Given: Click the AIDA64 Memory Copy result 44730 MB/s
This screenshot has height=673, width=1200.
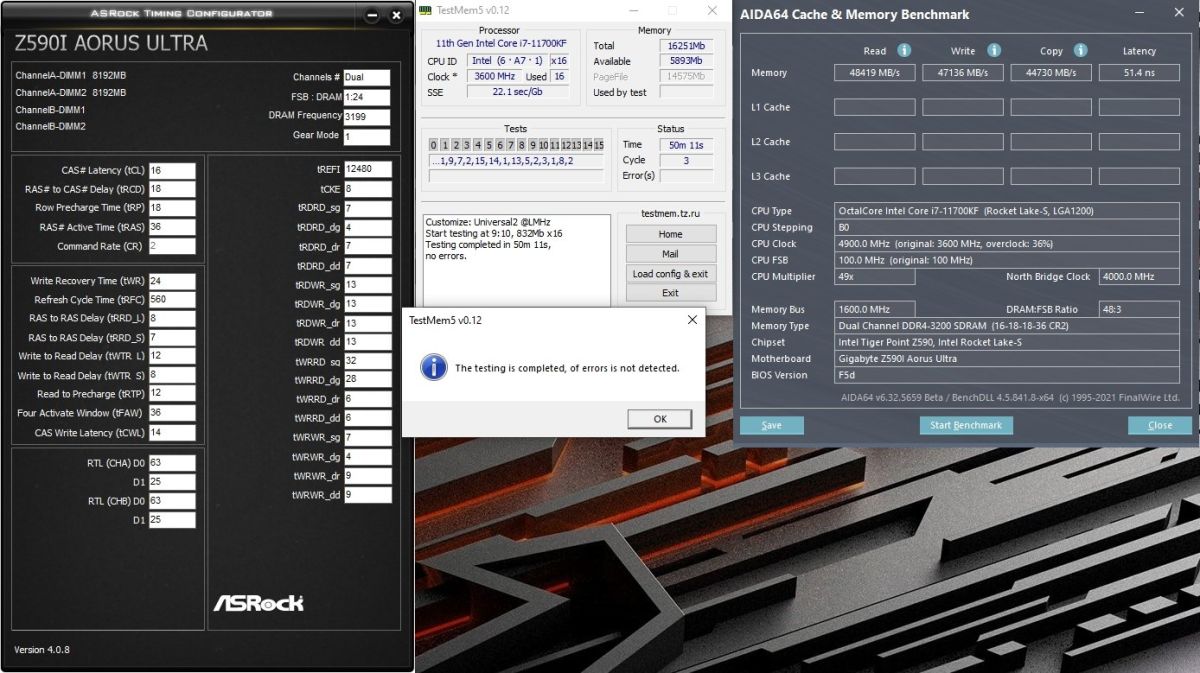Looking at the screenshot, I should [1051, 72].
